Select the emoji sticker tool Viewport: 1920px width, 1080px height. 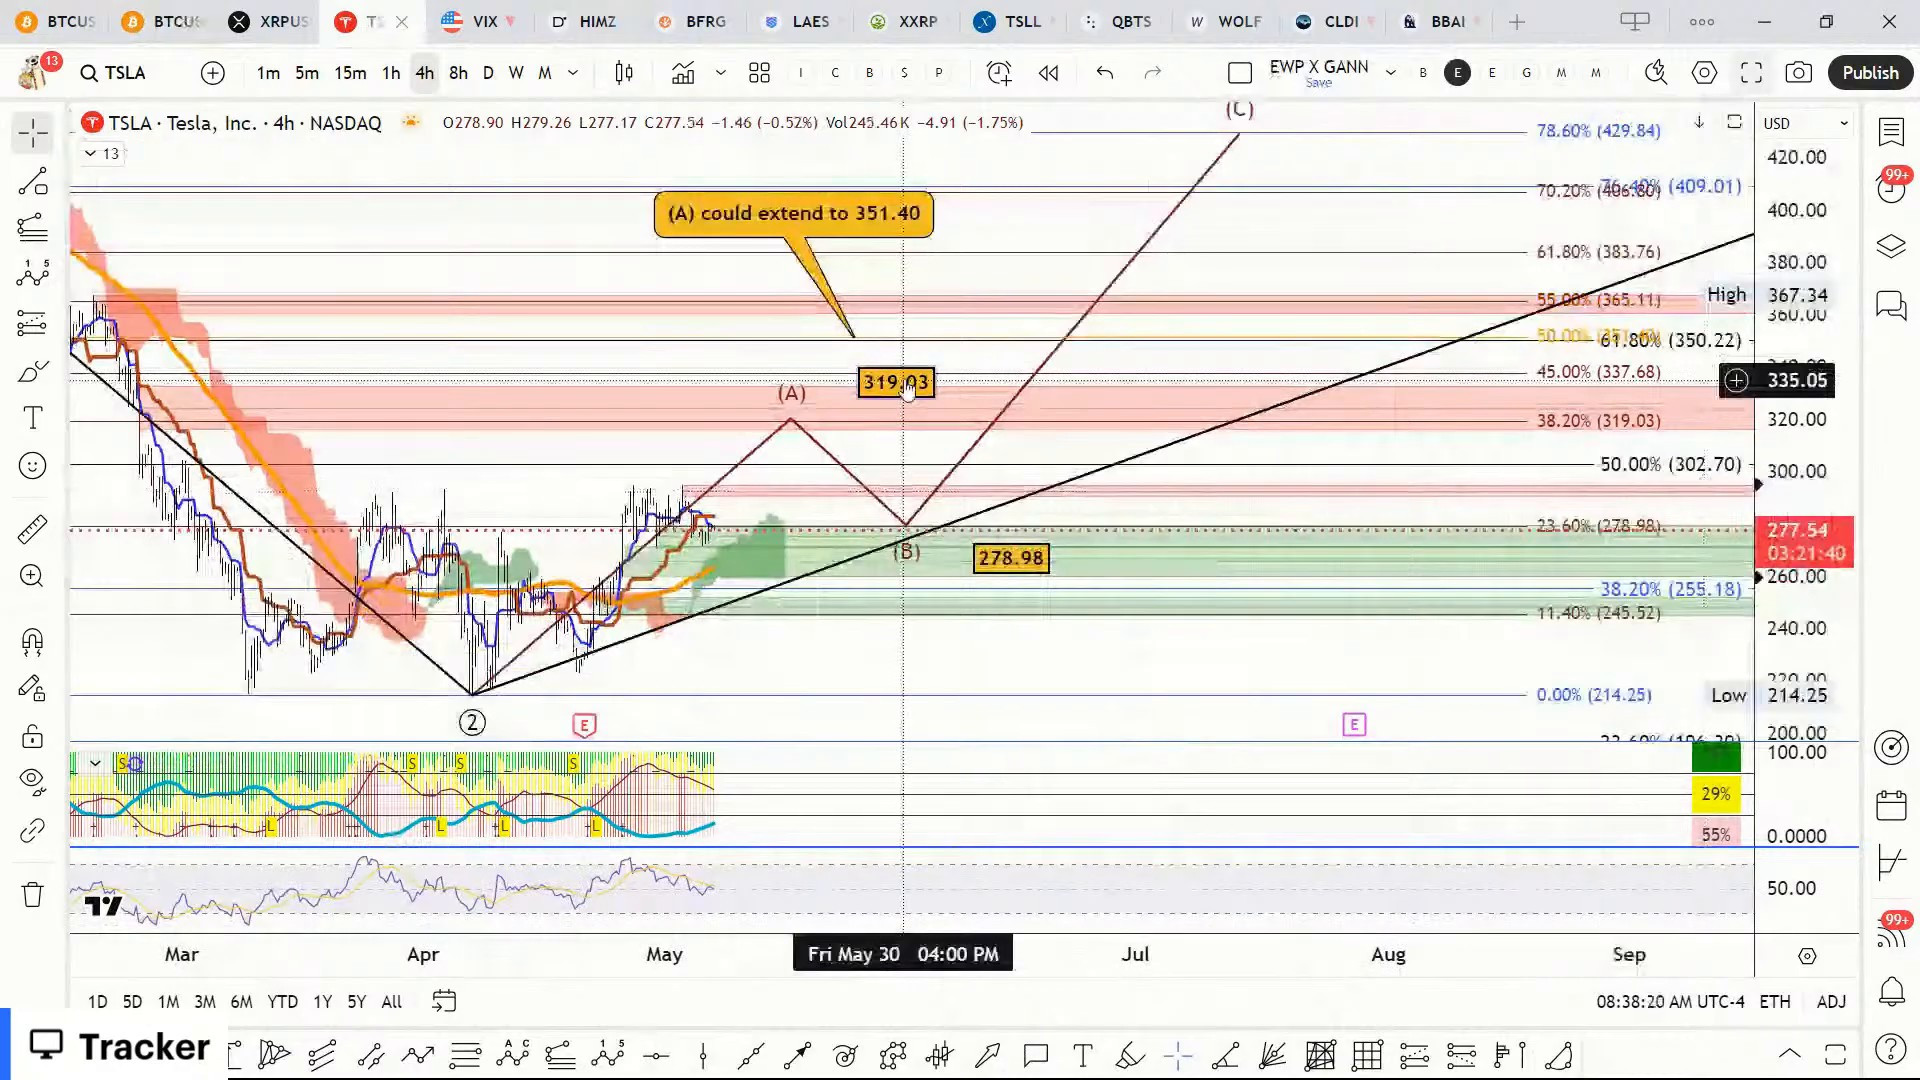tap(32, 466)
